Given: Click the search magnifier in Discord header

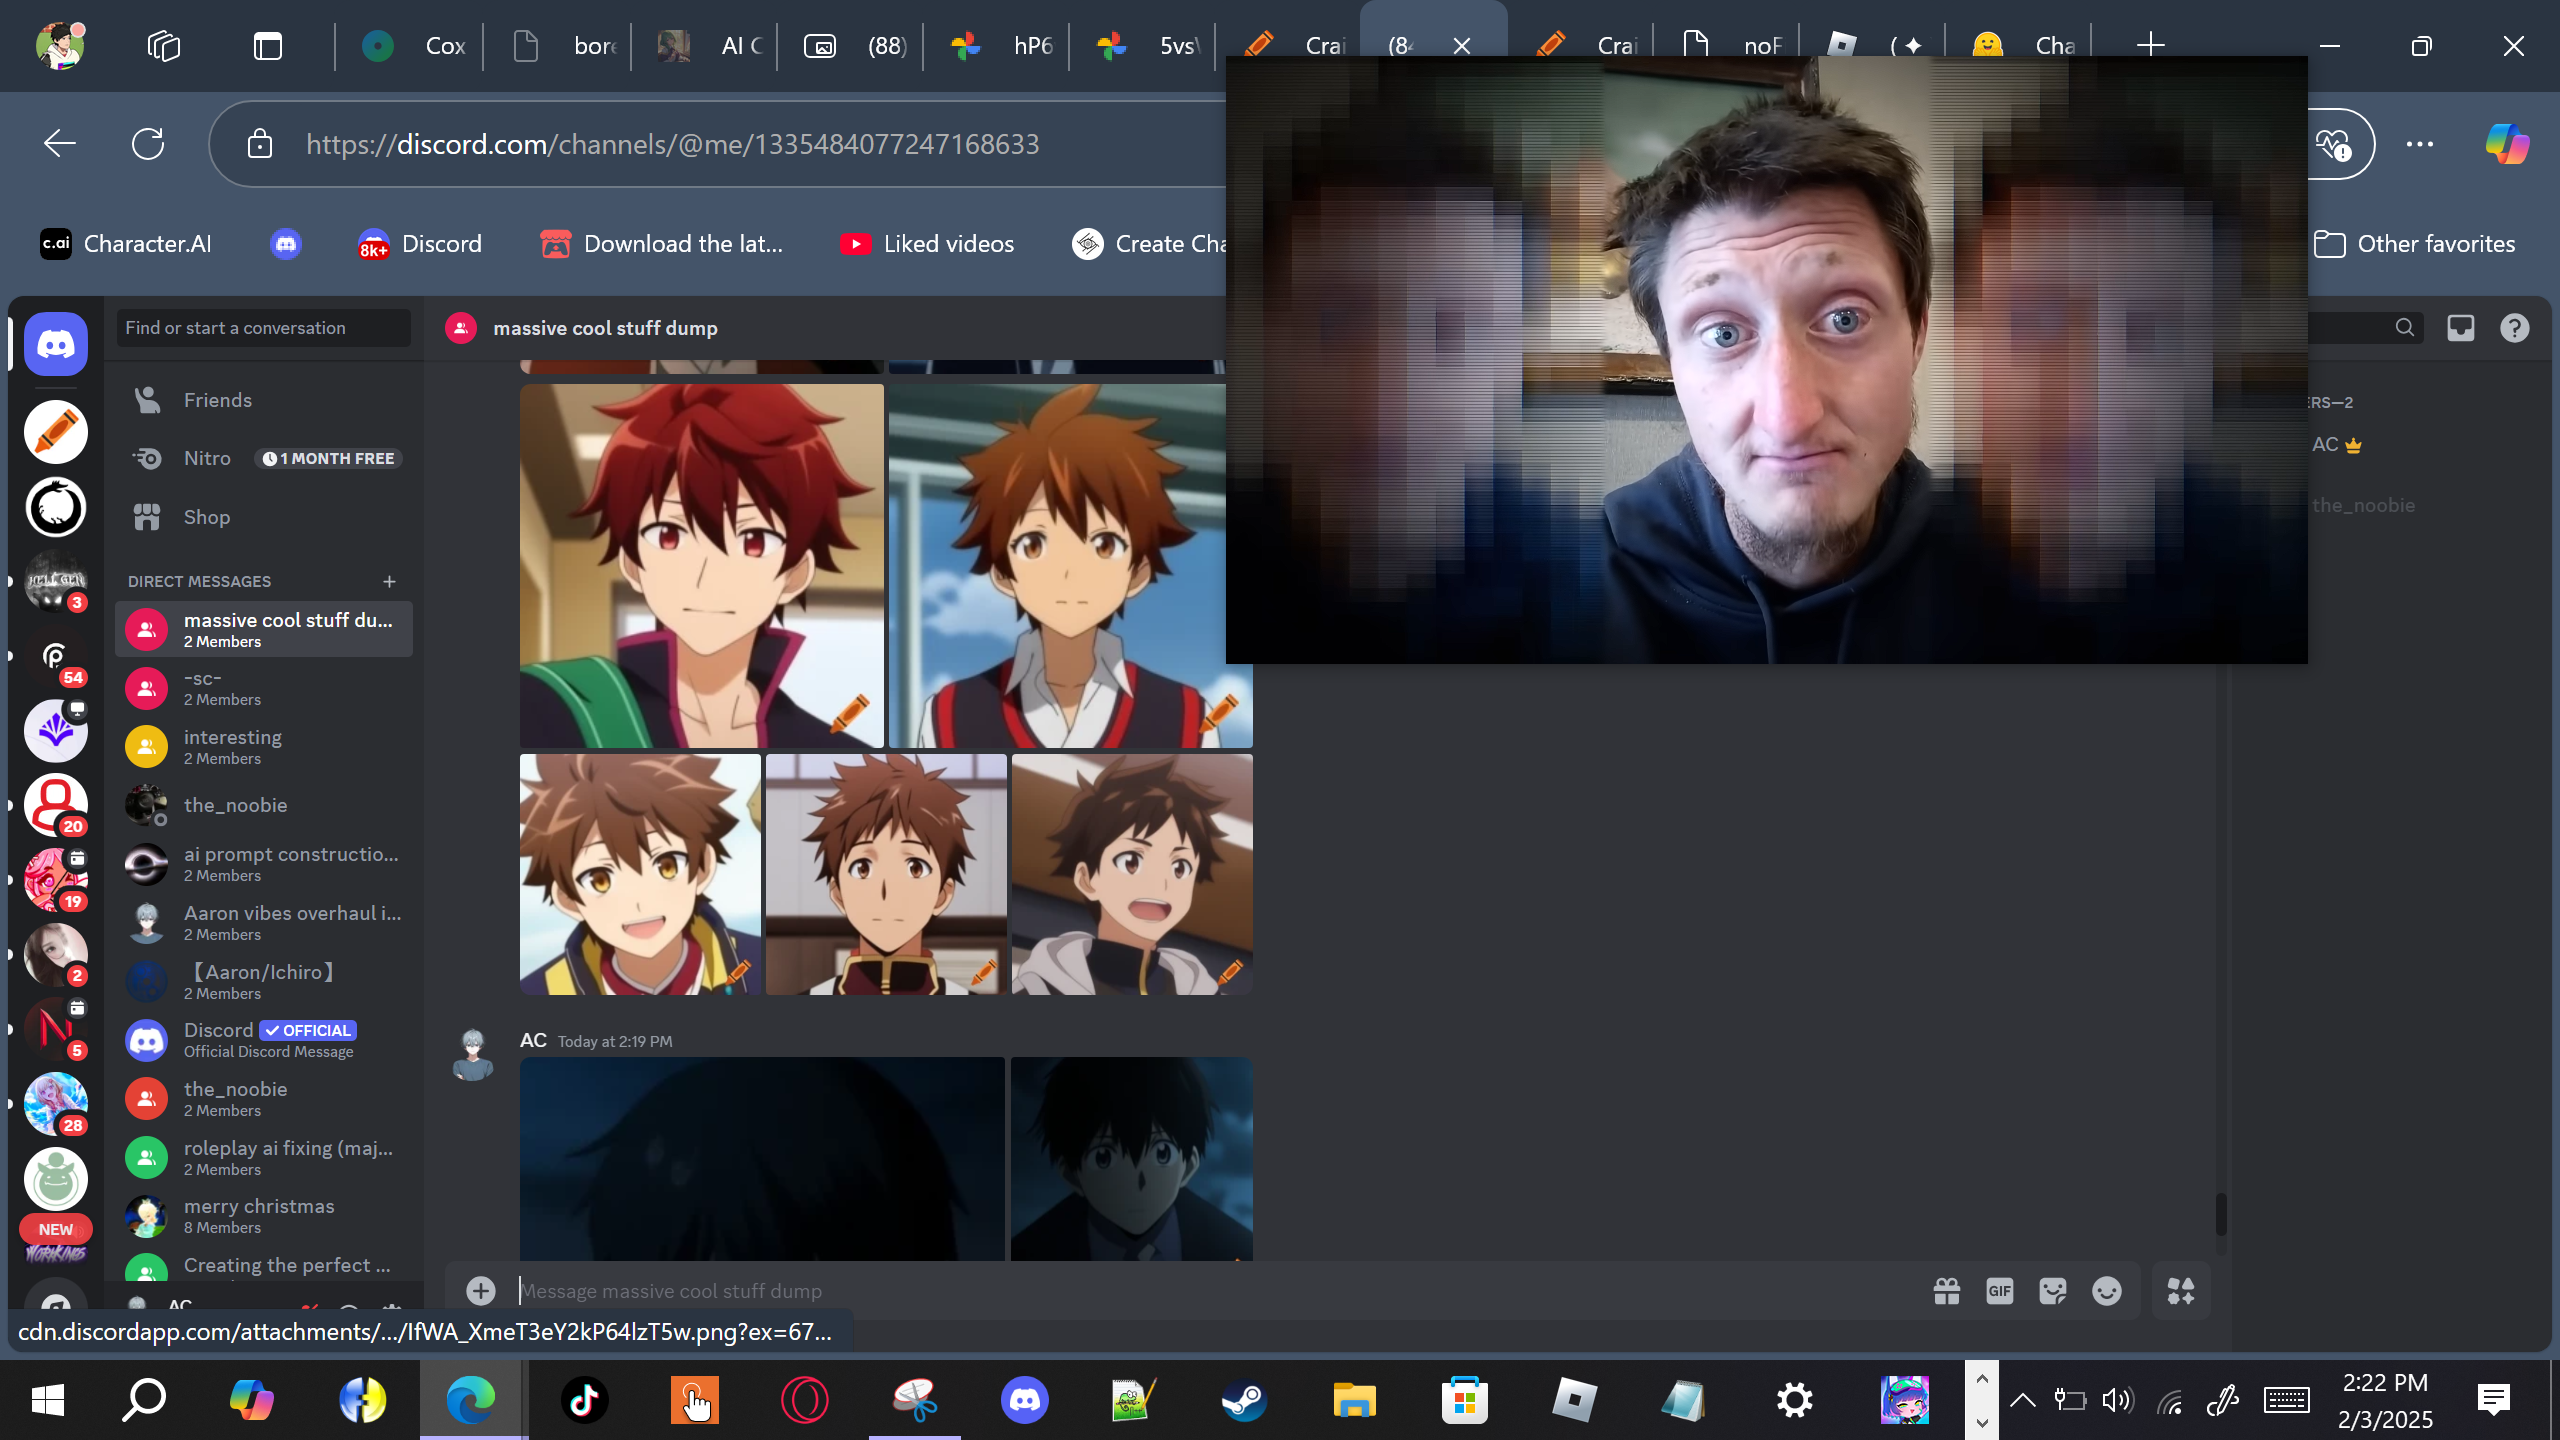Looking at the screenshot, I should [x=2405, y=328].
